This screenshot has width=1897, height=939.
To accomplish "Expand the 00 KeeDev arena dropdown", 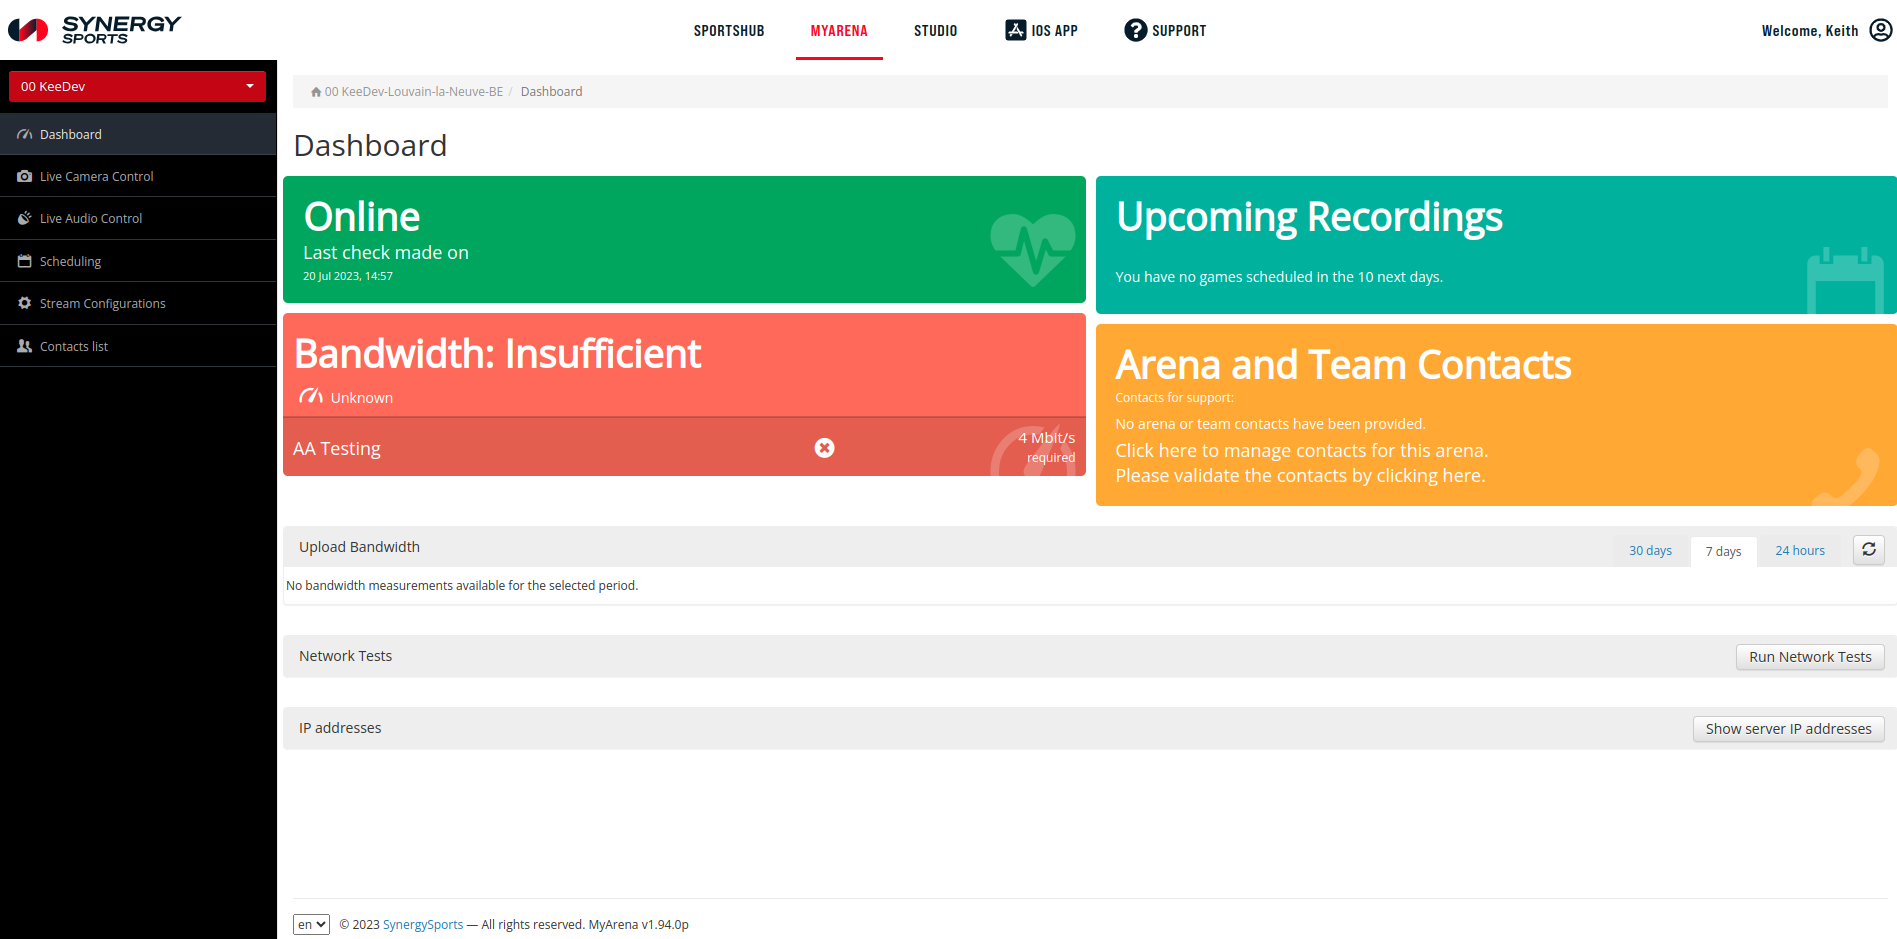I will 137,86.
